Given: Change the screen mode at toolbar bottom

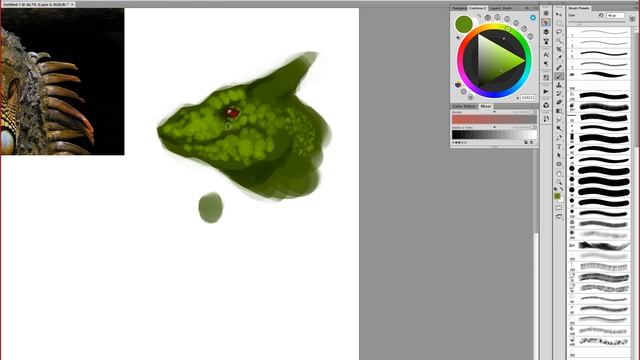Looking at the screenshot, I should tap(559, 217).
